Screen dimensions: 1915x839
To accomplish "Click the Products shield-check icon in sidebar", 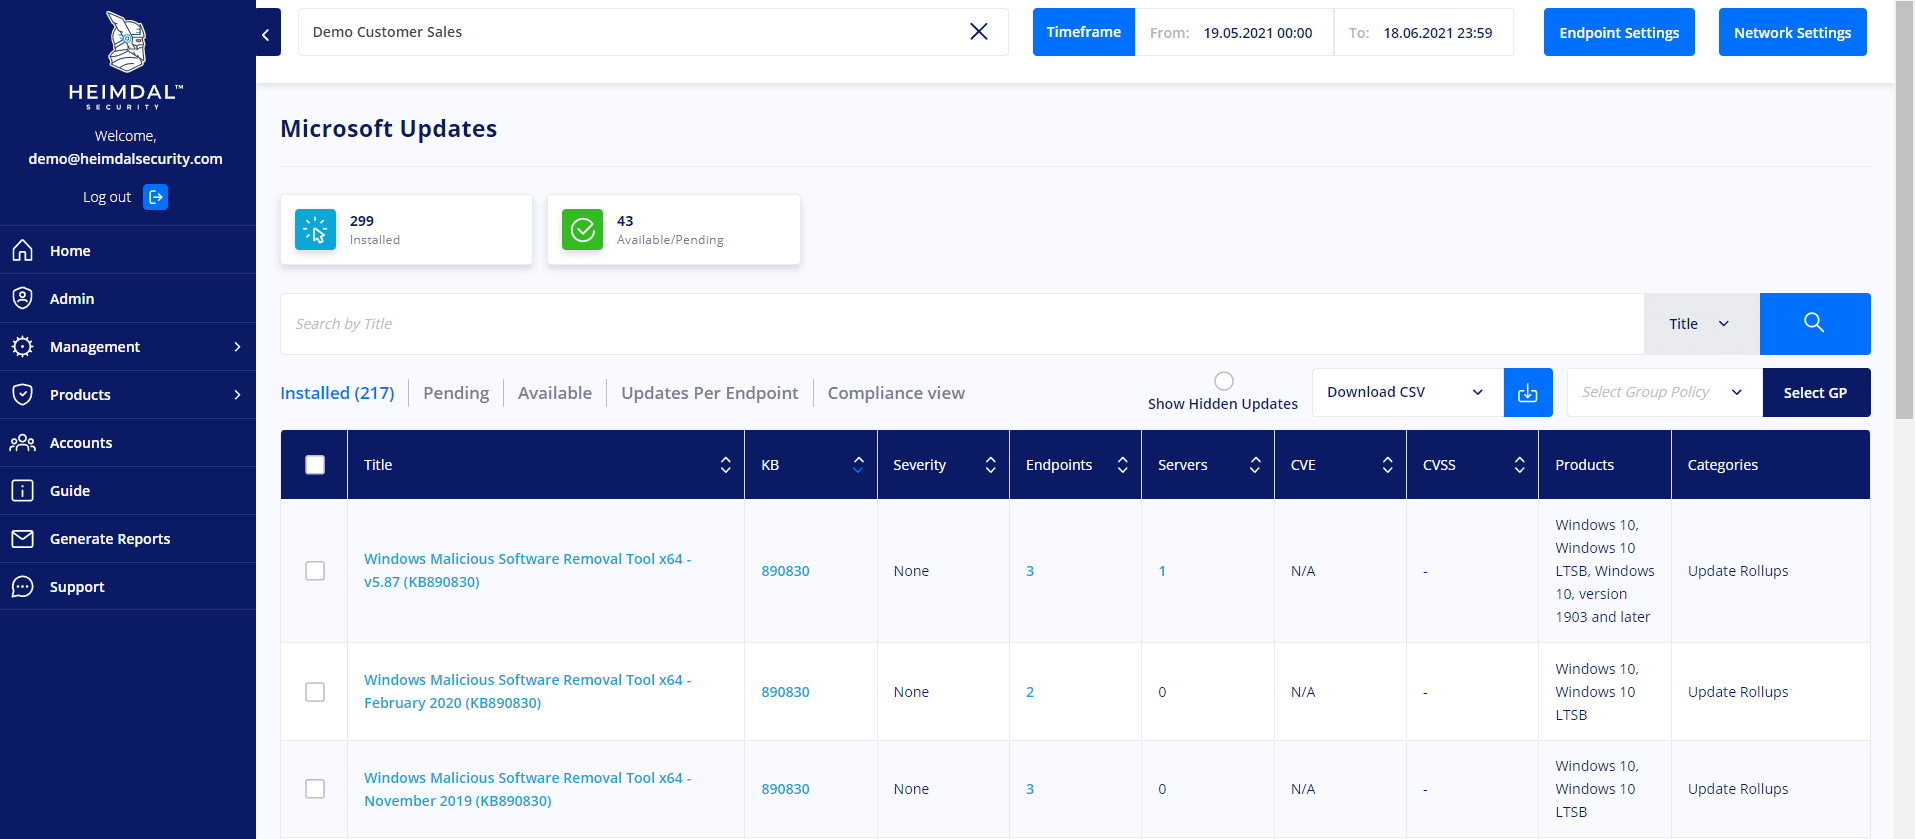I will click(23, 394).
